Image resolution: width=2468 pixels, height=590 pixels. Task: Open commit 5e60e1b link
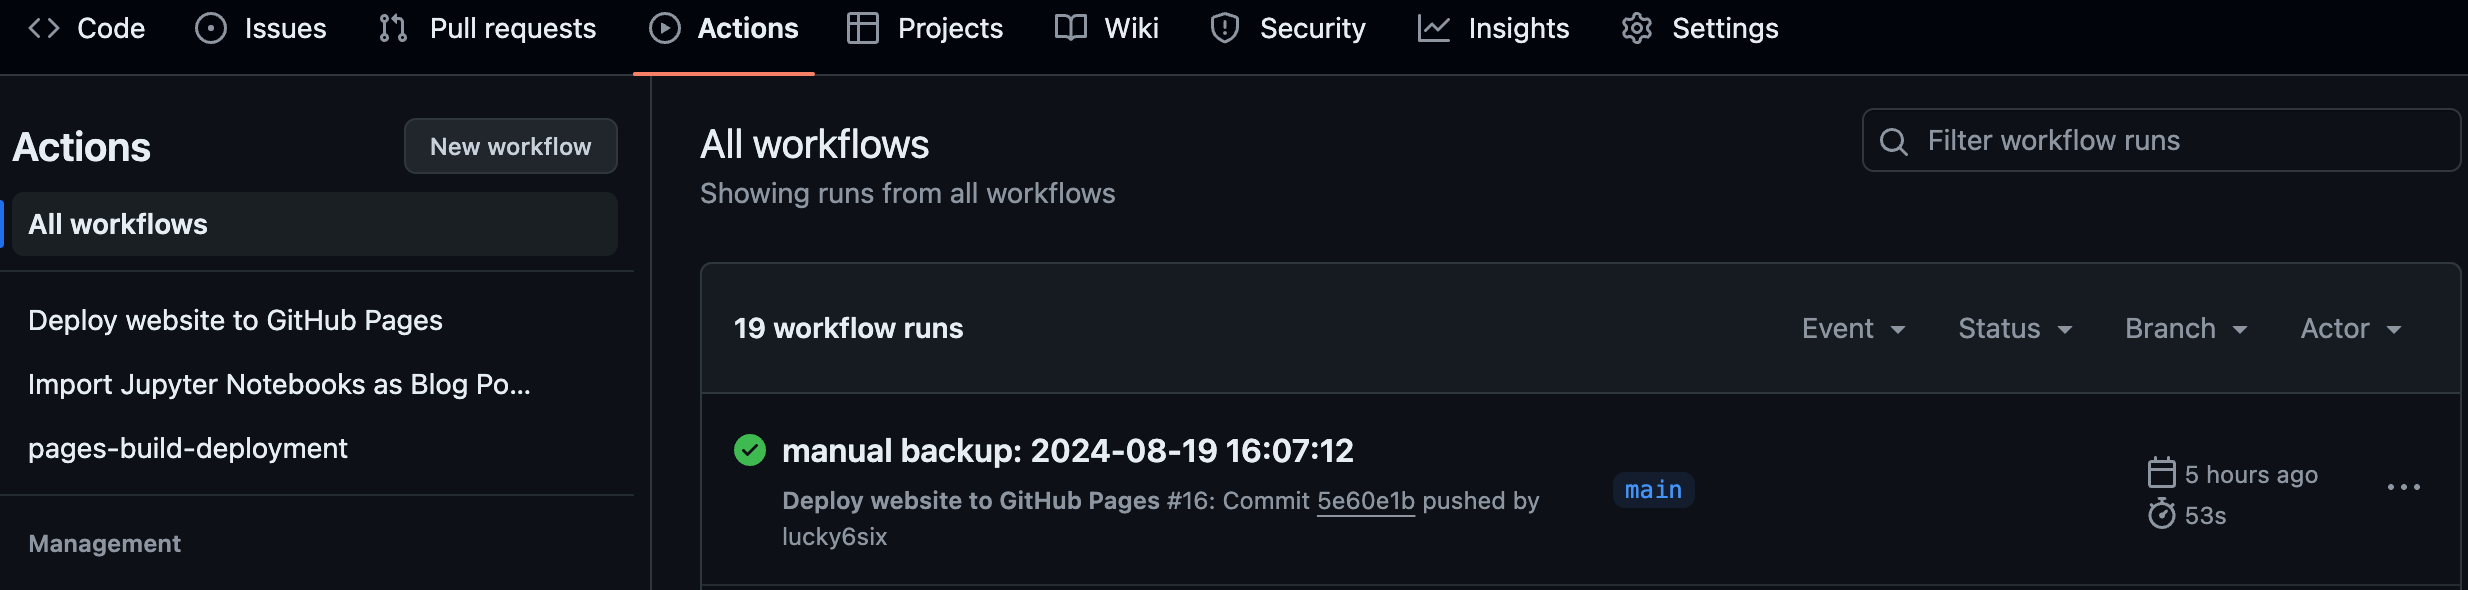1365,501
